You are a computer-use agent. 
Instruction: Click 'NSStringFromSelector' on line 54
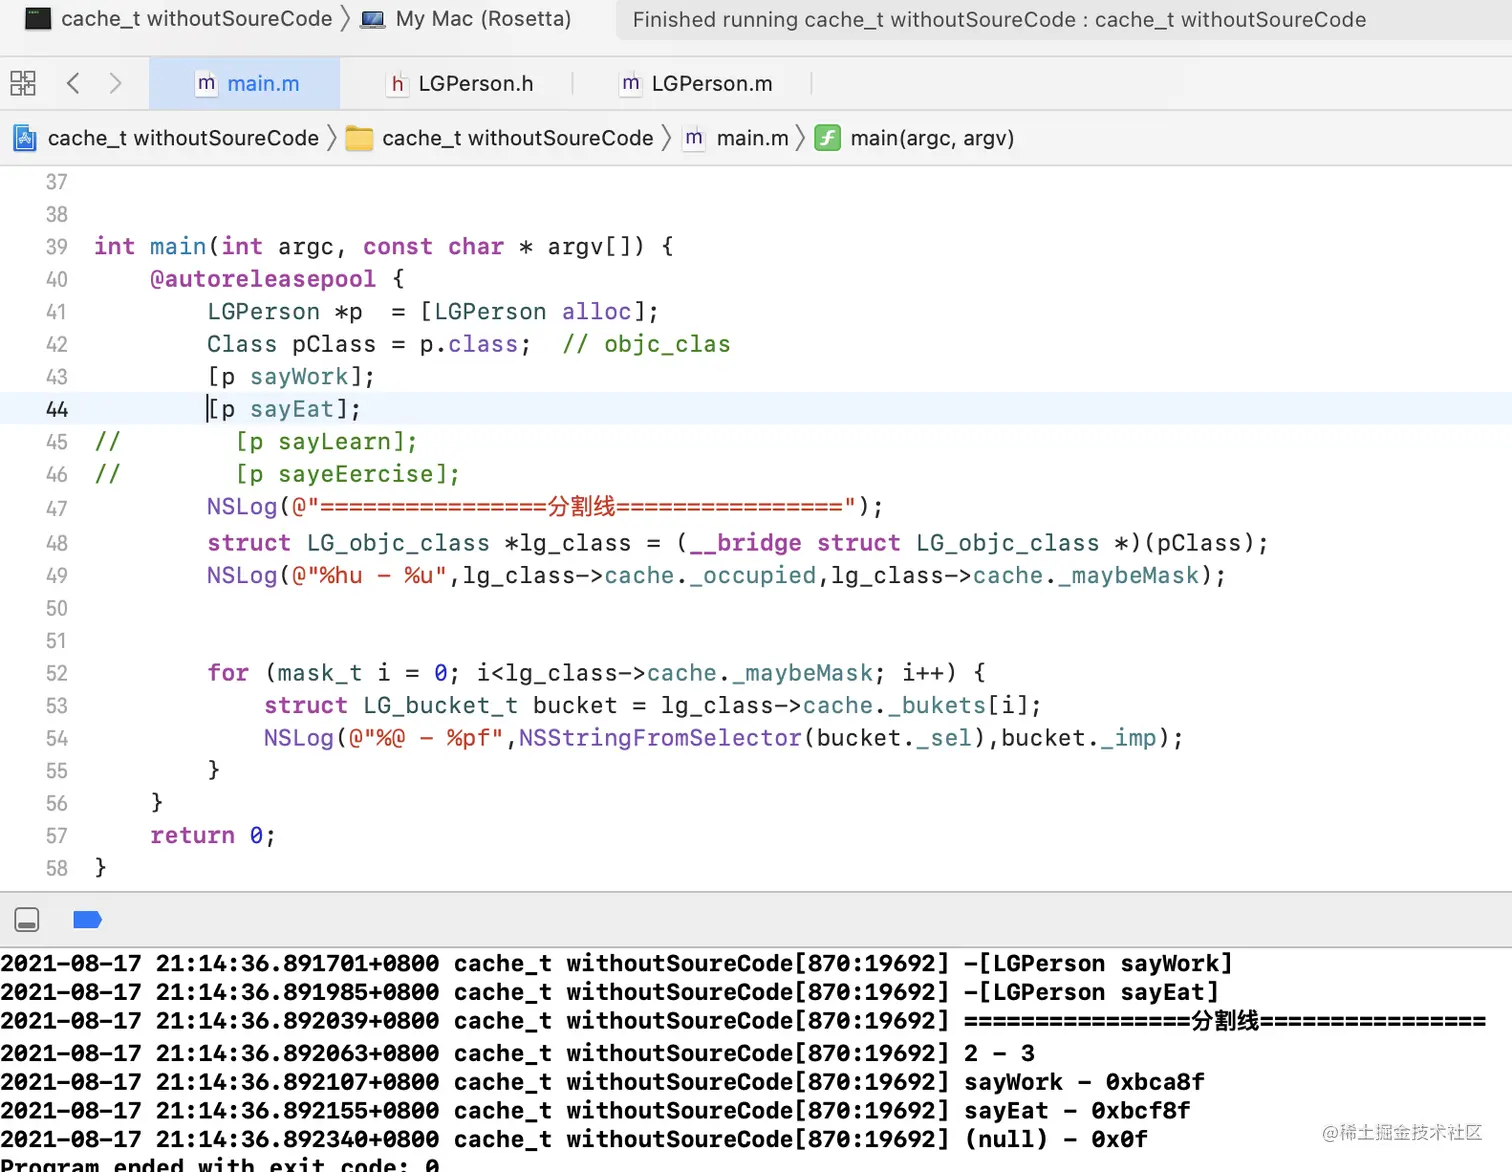coord(660,738)
